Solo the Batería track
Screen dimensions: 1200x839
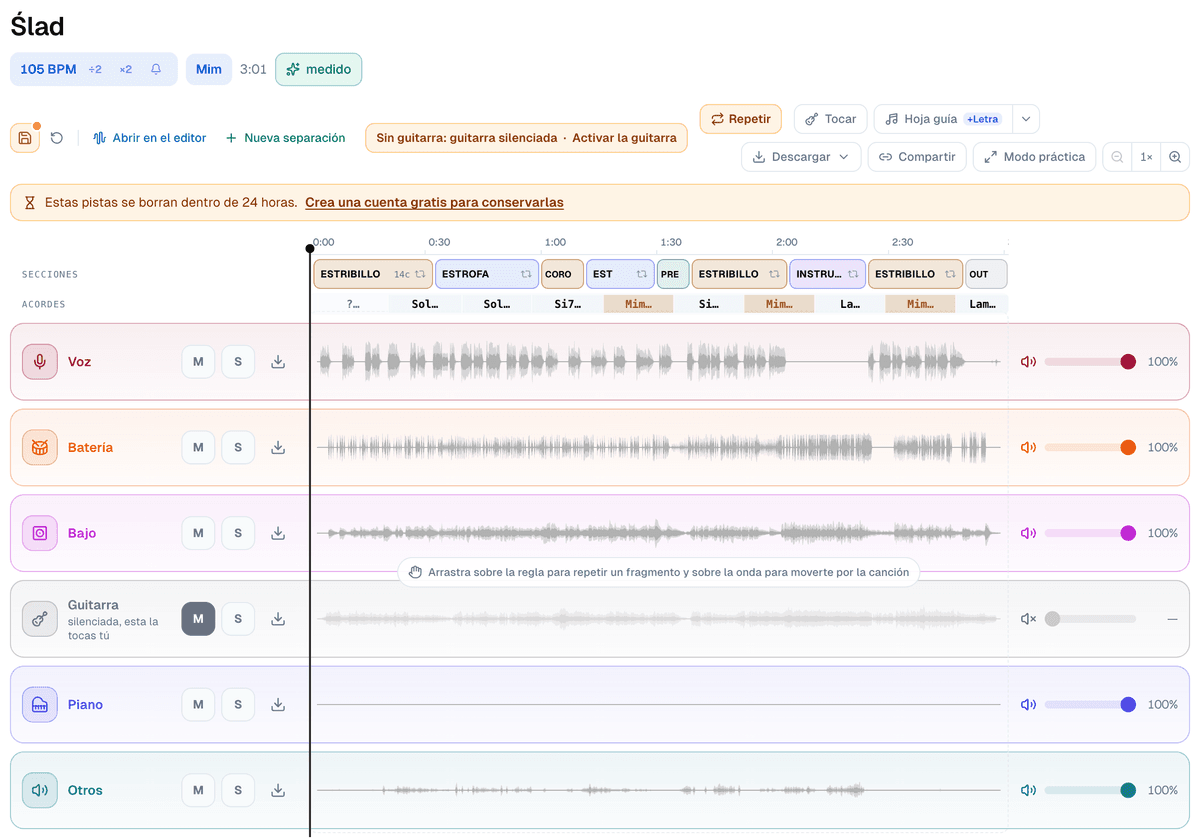coord(238,447)
